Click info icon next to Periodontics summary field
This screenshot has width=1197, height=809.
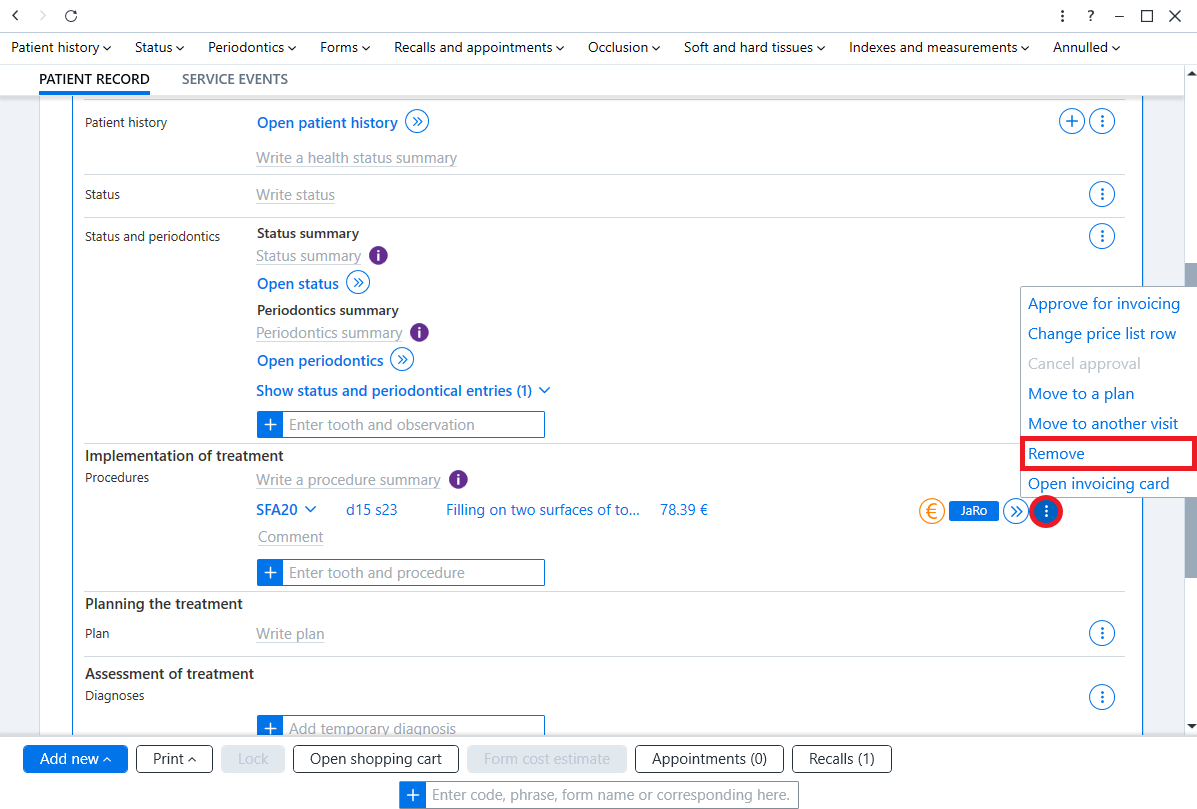(419, 332)
